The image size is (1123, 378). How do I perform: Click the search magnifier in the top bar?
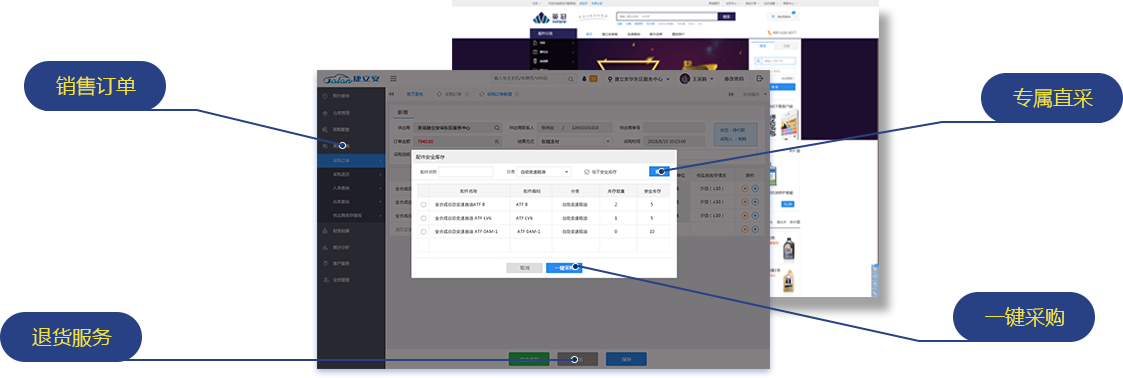[572, 79]
